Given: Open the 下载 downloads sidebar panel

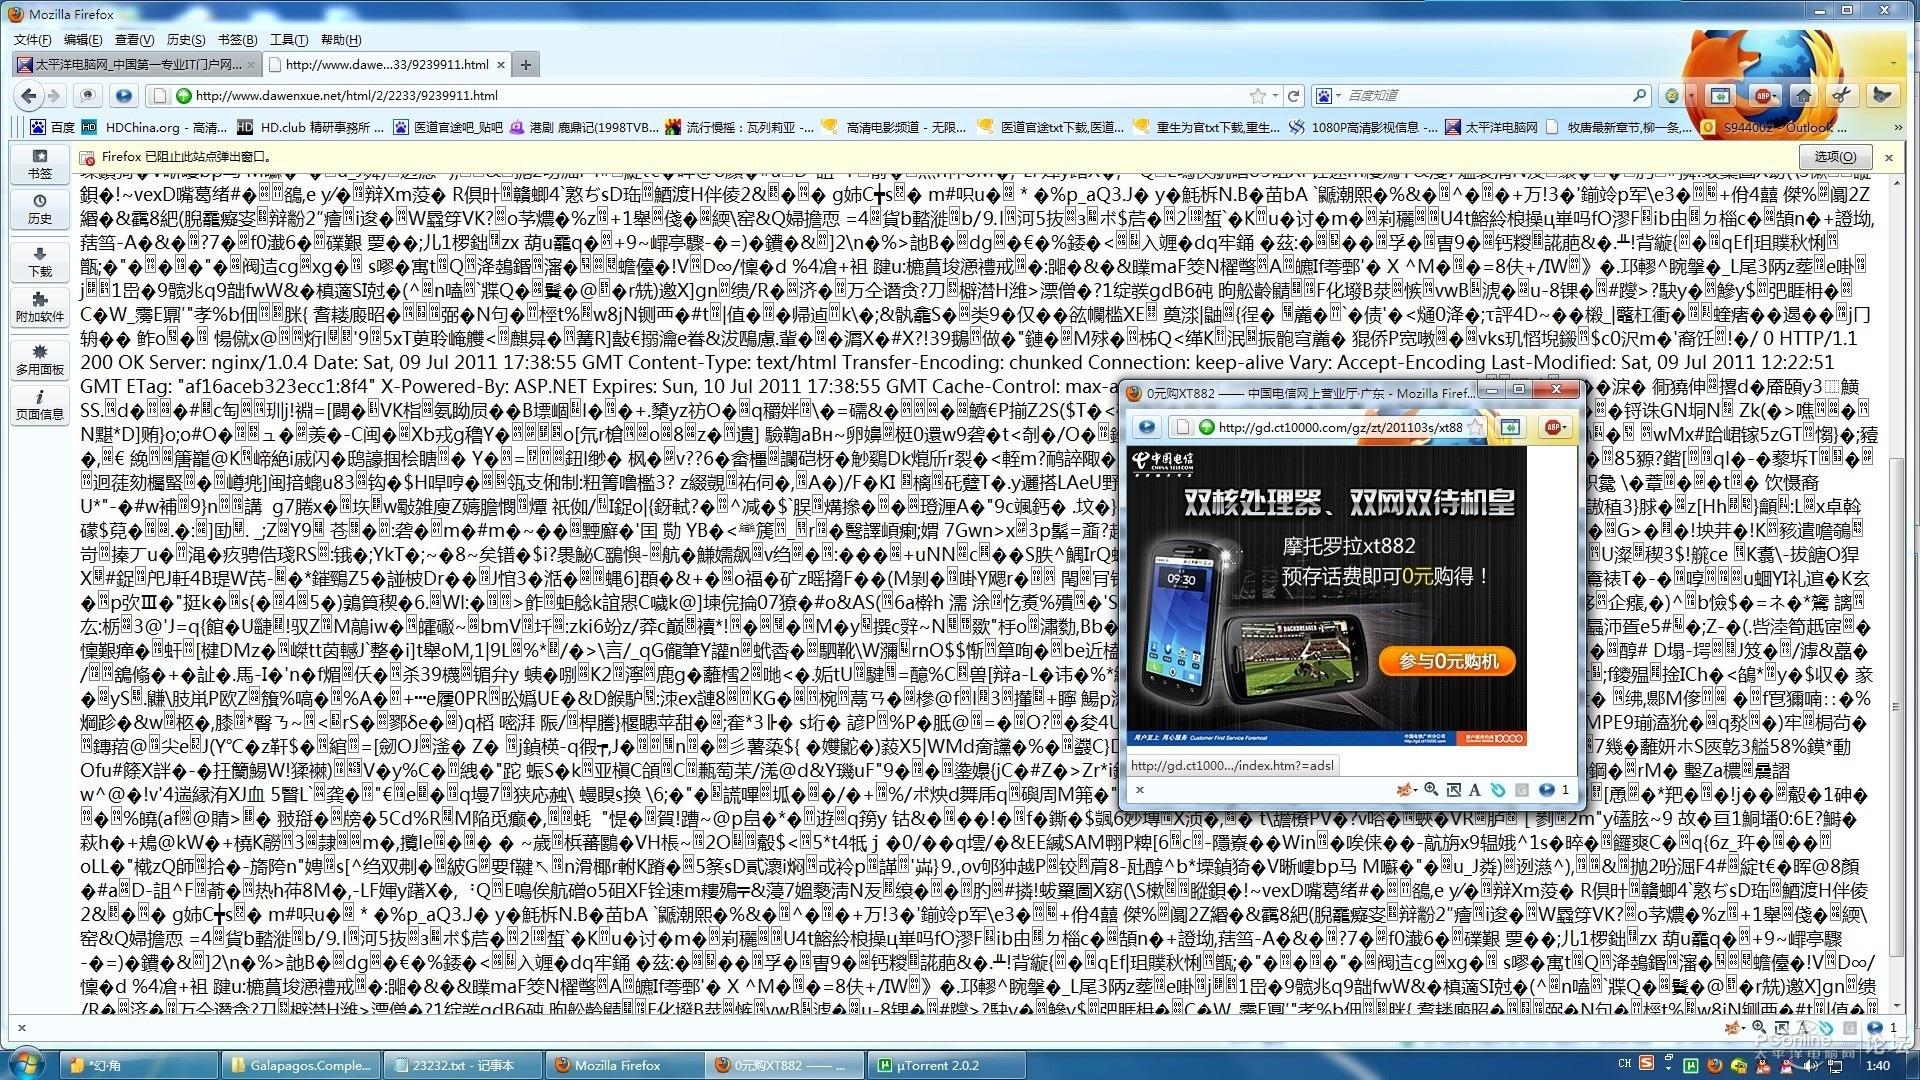Looking at the screenshot, I should pos(40,262).
